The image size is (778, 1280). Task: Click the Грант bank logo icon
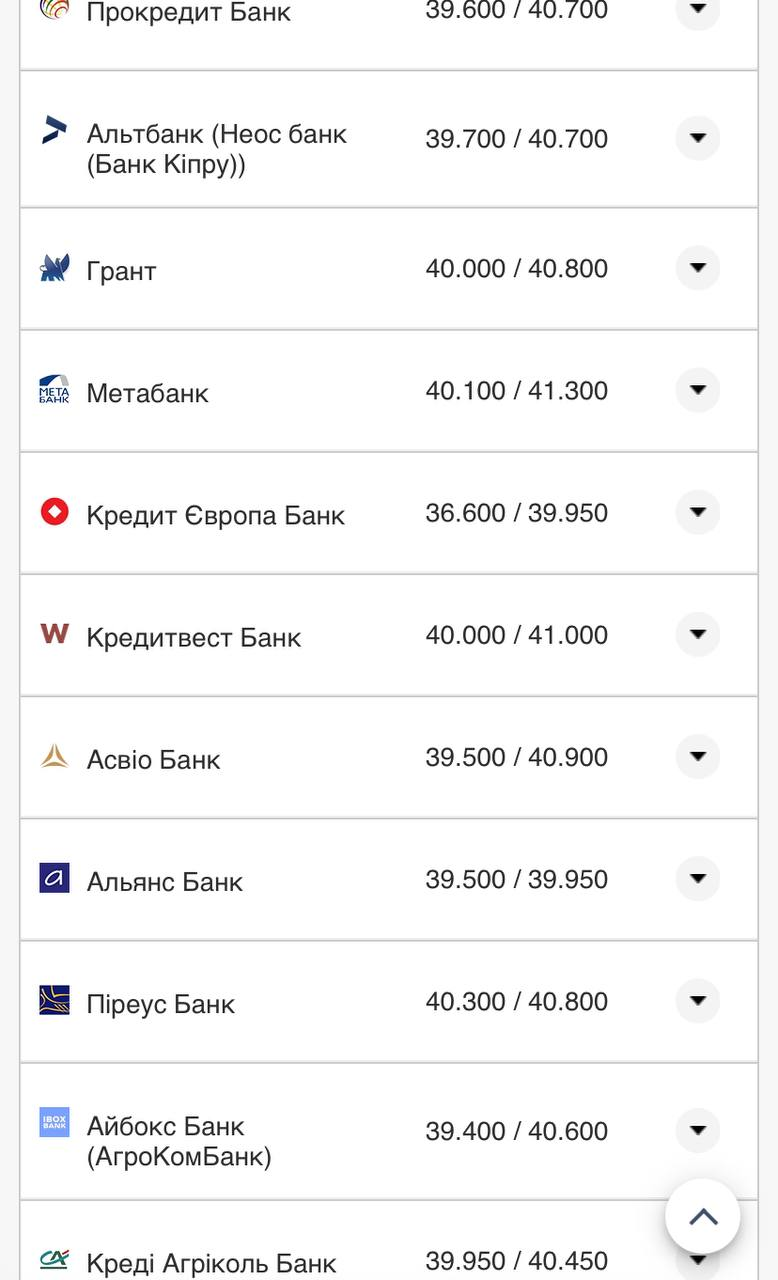[x=54, y=268]
